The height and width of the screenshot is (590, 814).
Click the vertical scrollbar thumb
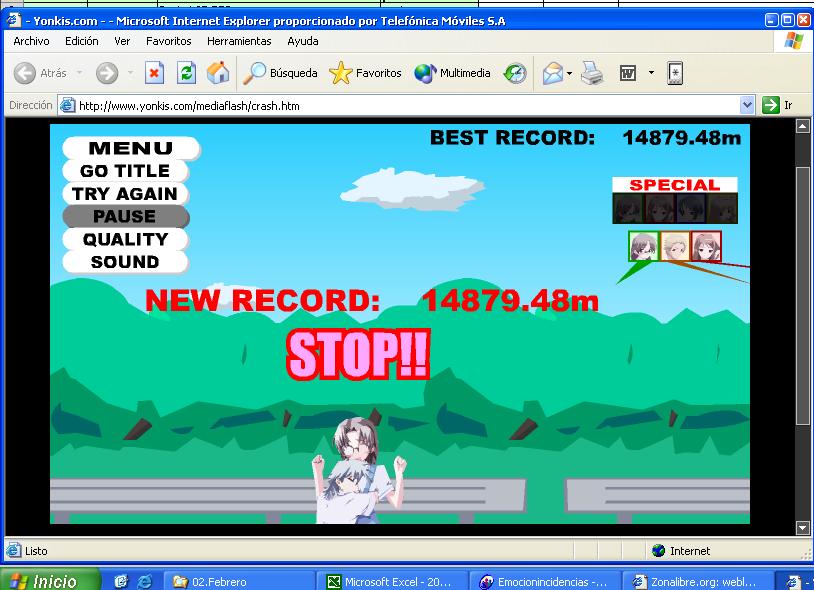tap(803, 297)
